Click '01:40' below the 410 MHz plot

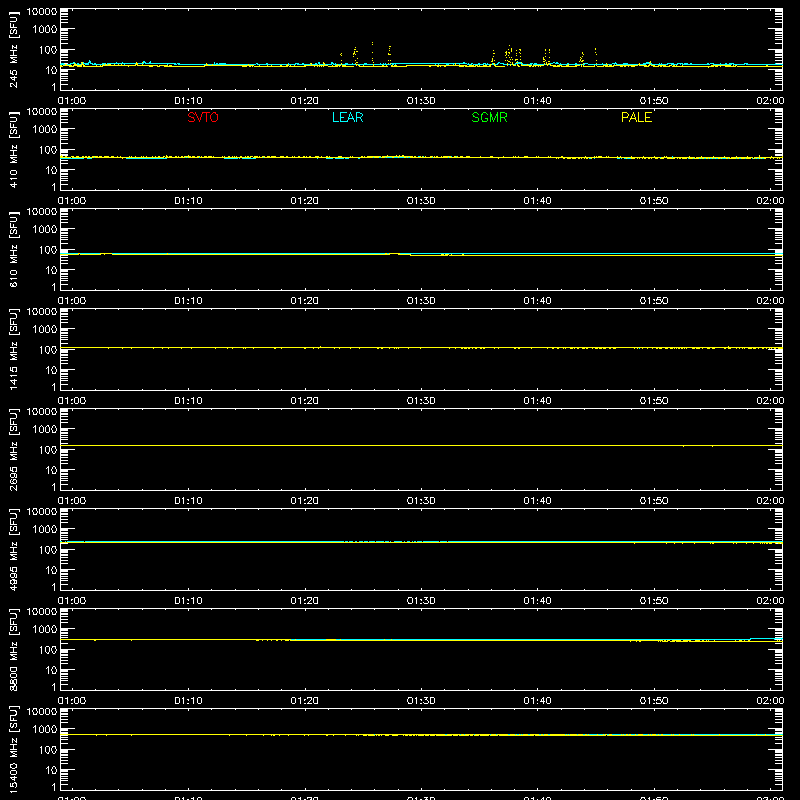[537, 201]
